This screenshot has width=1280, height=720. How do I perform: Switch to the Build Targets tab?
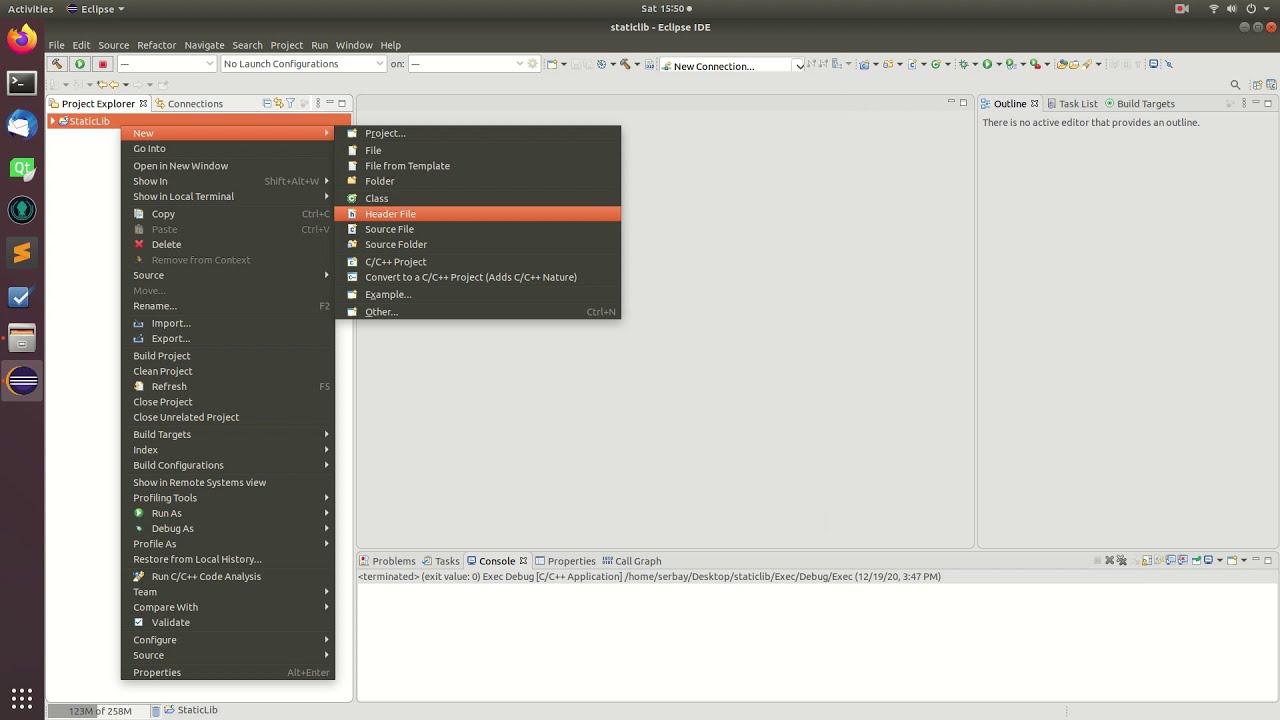coord(1139,103)
